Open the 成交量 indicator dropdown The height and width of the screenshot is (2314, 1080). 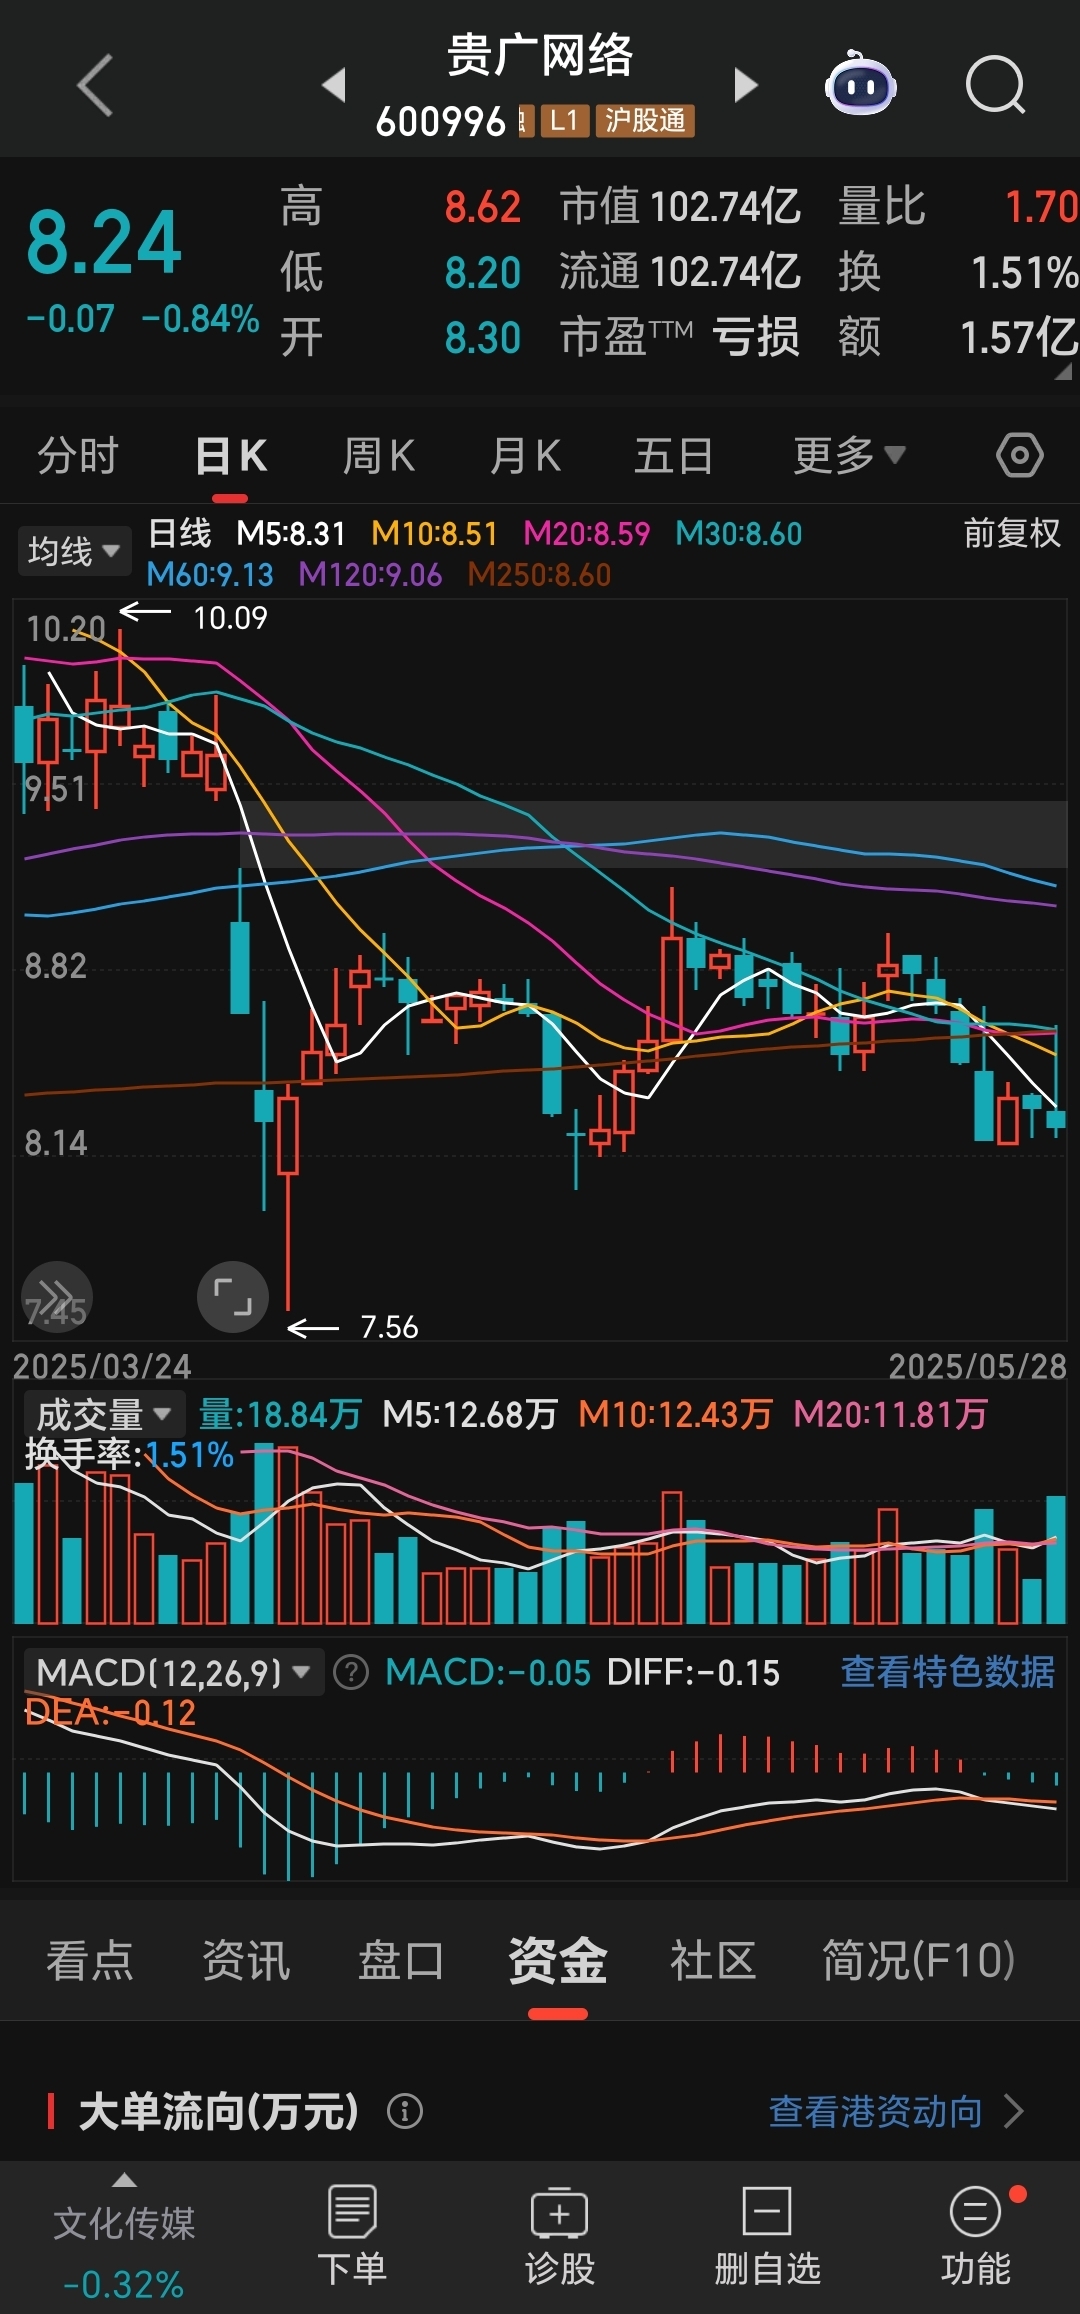point(104,1414)
